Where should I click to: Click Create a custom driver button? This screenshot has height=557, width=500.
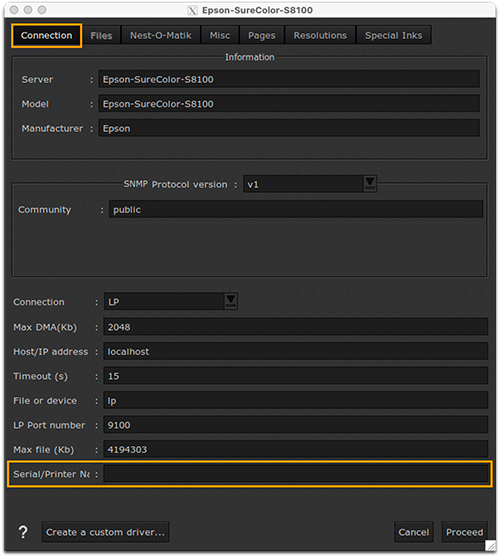tap(105, 532)
